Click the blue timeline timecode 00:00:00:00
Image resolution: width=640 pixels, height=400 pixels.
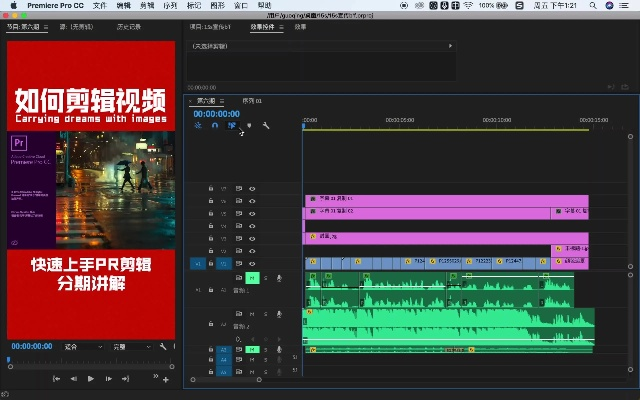click(216, 113)
